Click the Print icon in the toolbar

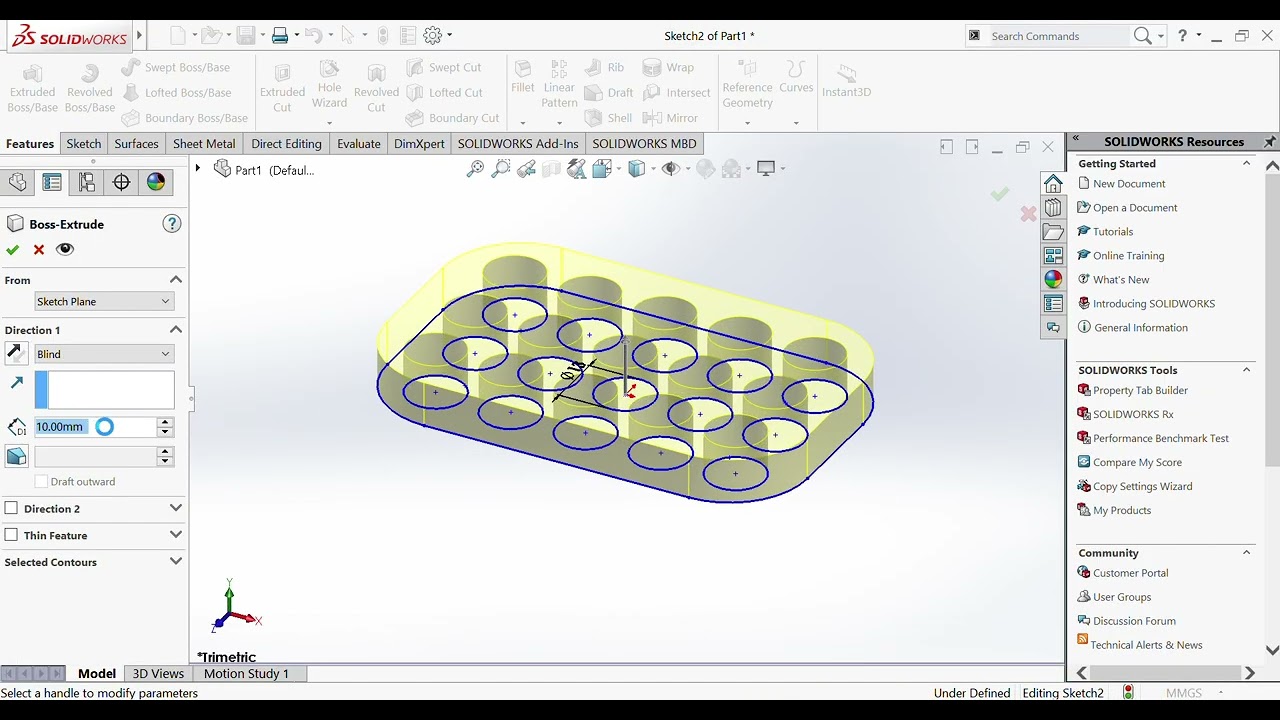tap(280, 35)
